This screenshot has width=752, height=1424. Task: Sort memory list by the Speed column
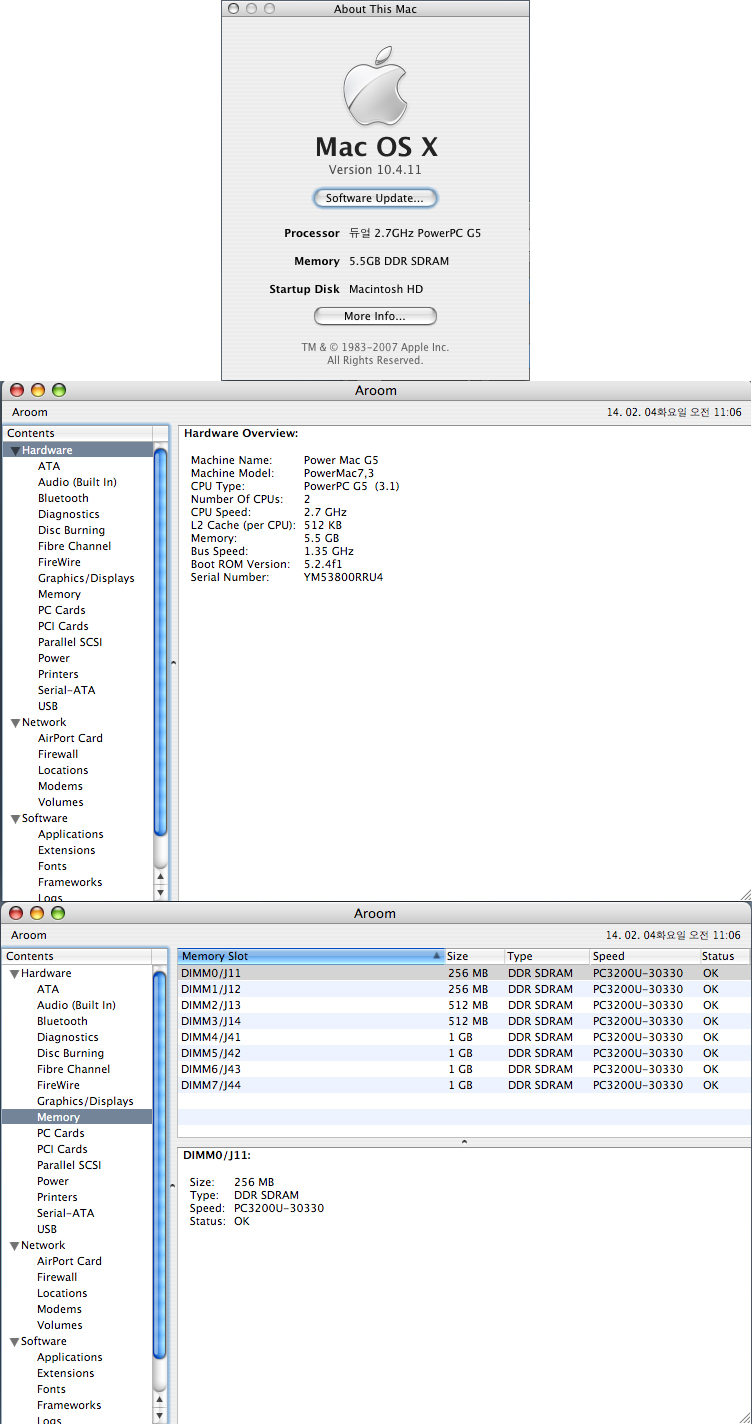[643, 957]
